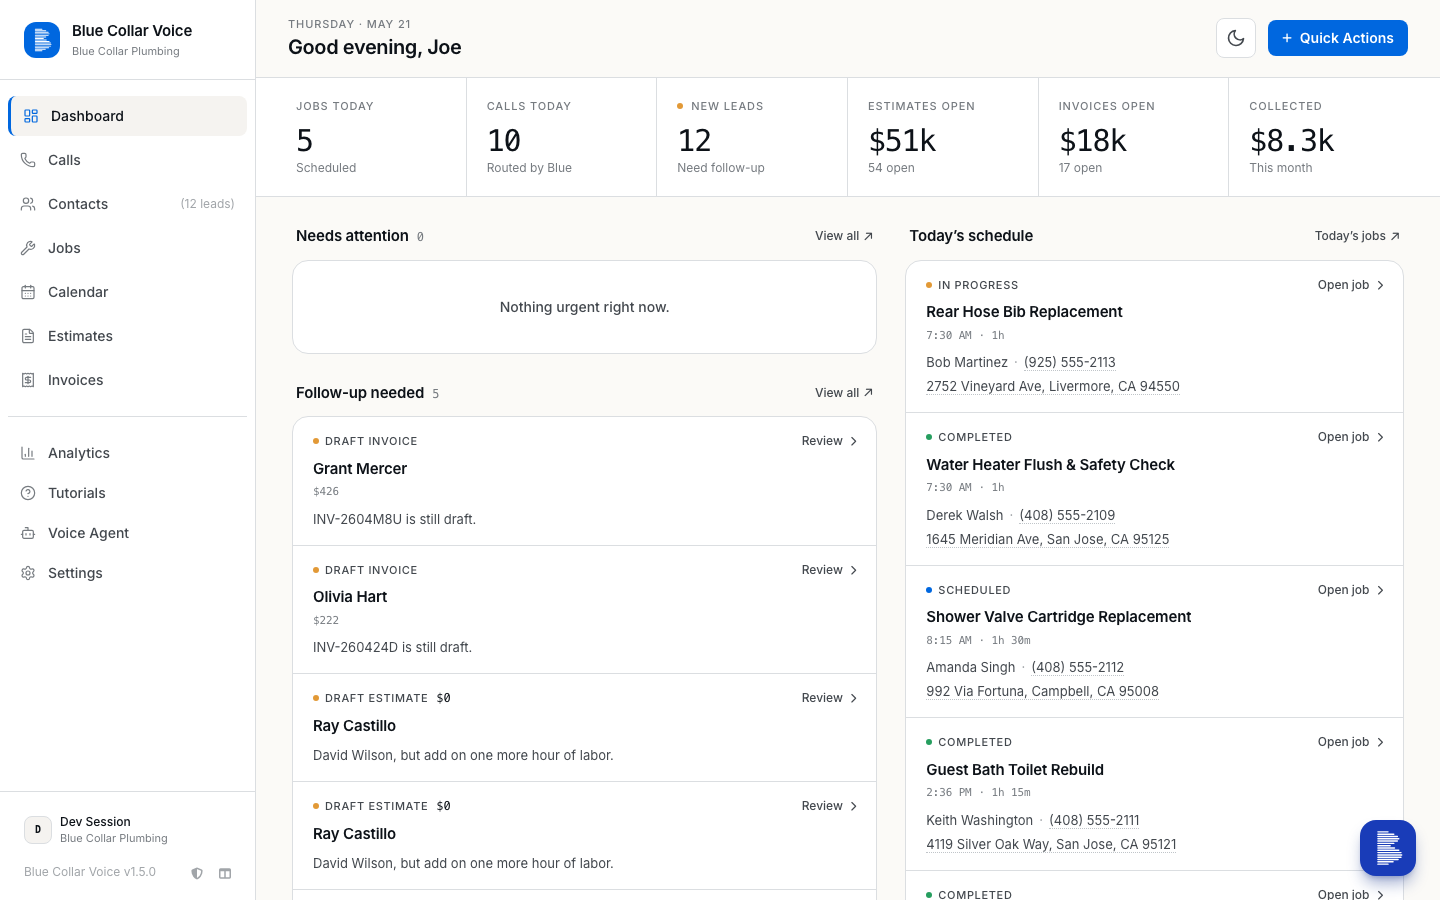This screenshot has height=900, width=1440.
Task: Click the Grant Mercer name
Action: pos(360,469)
